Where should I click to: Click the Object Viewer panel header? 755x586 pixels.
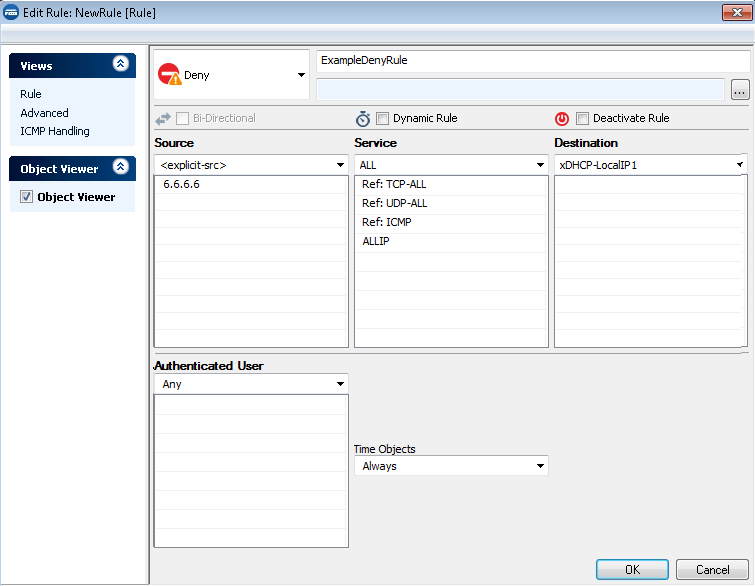[72, 169]
